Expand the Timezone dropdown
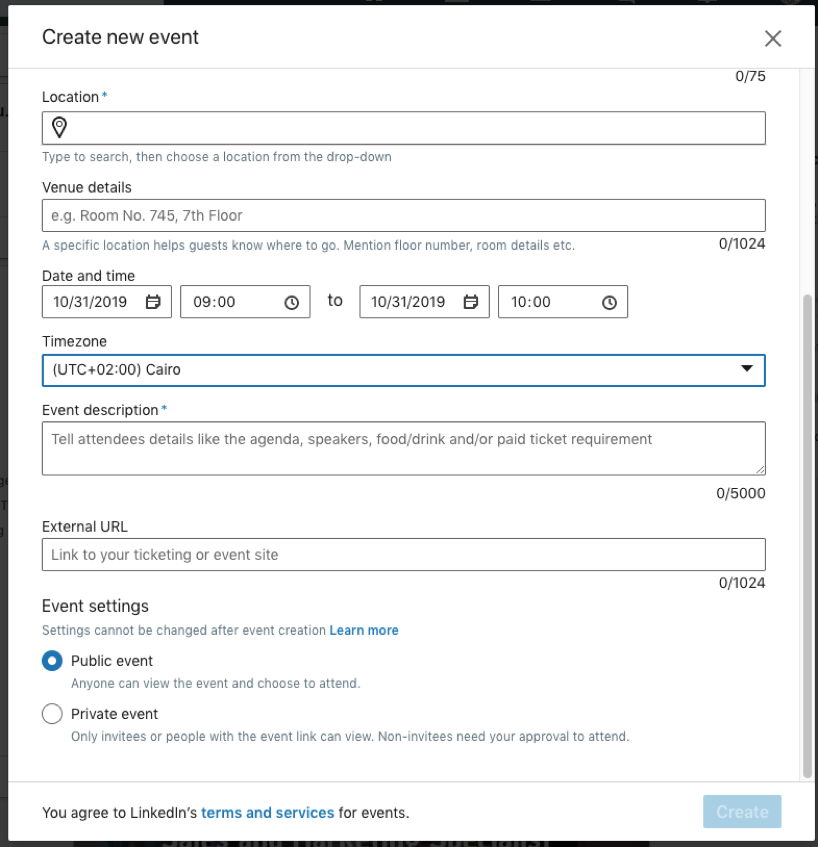The height and width of the screenshot is (847, 818). point(402,370)
